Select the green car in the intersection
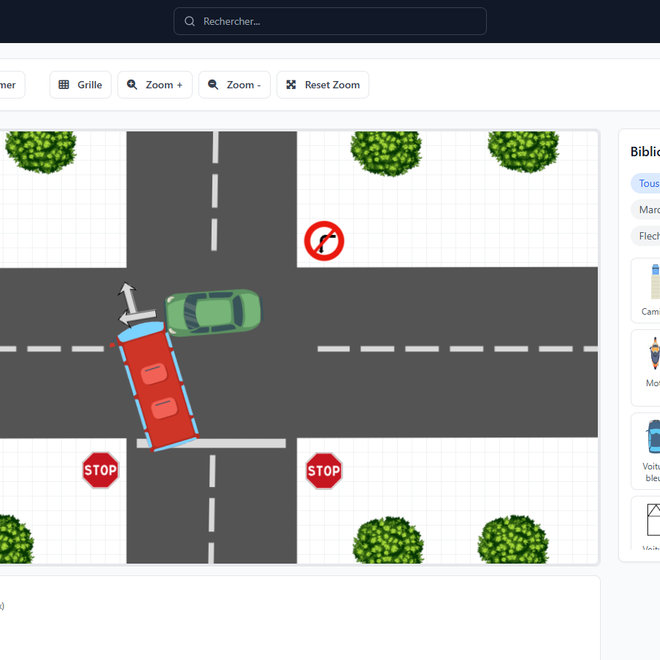 point(213,312)
